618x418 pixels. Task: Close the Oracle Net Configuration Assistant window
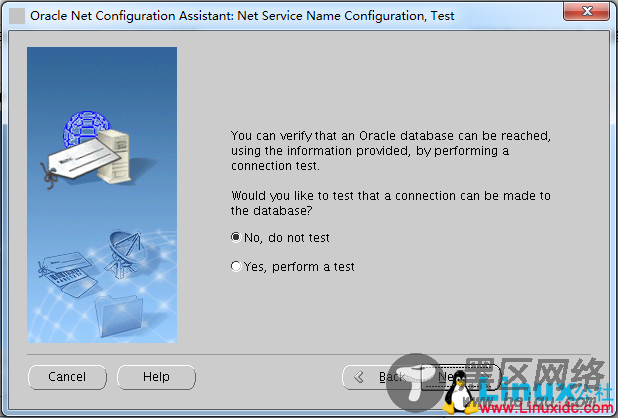tap(586, 11)
